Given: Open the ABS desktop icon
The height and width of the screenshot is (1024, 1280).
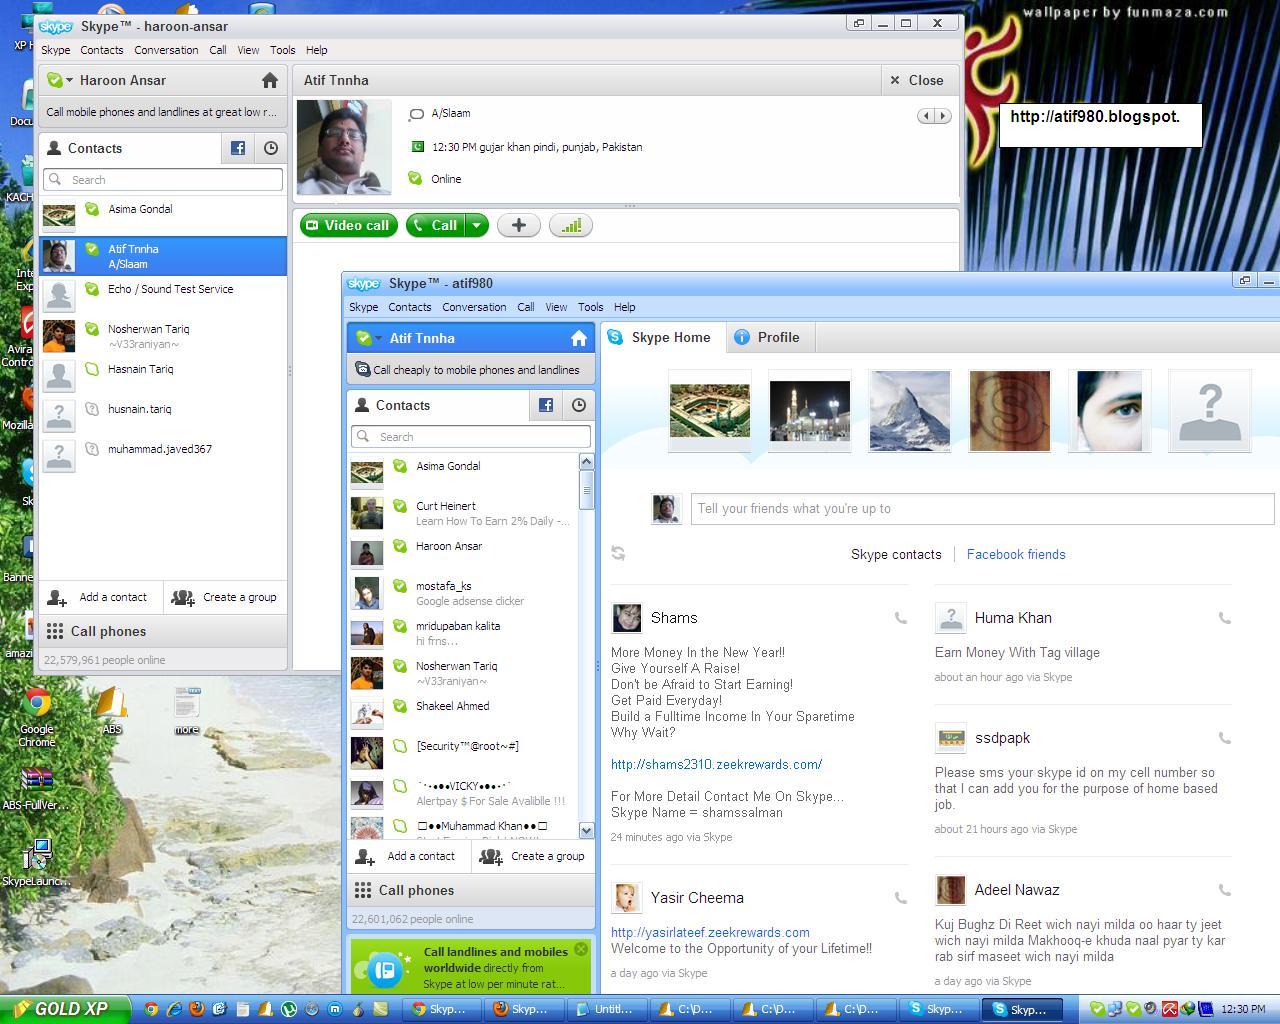Looking at the screenshot, I should click(x=112, y=711).
